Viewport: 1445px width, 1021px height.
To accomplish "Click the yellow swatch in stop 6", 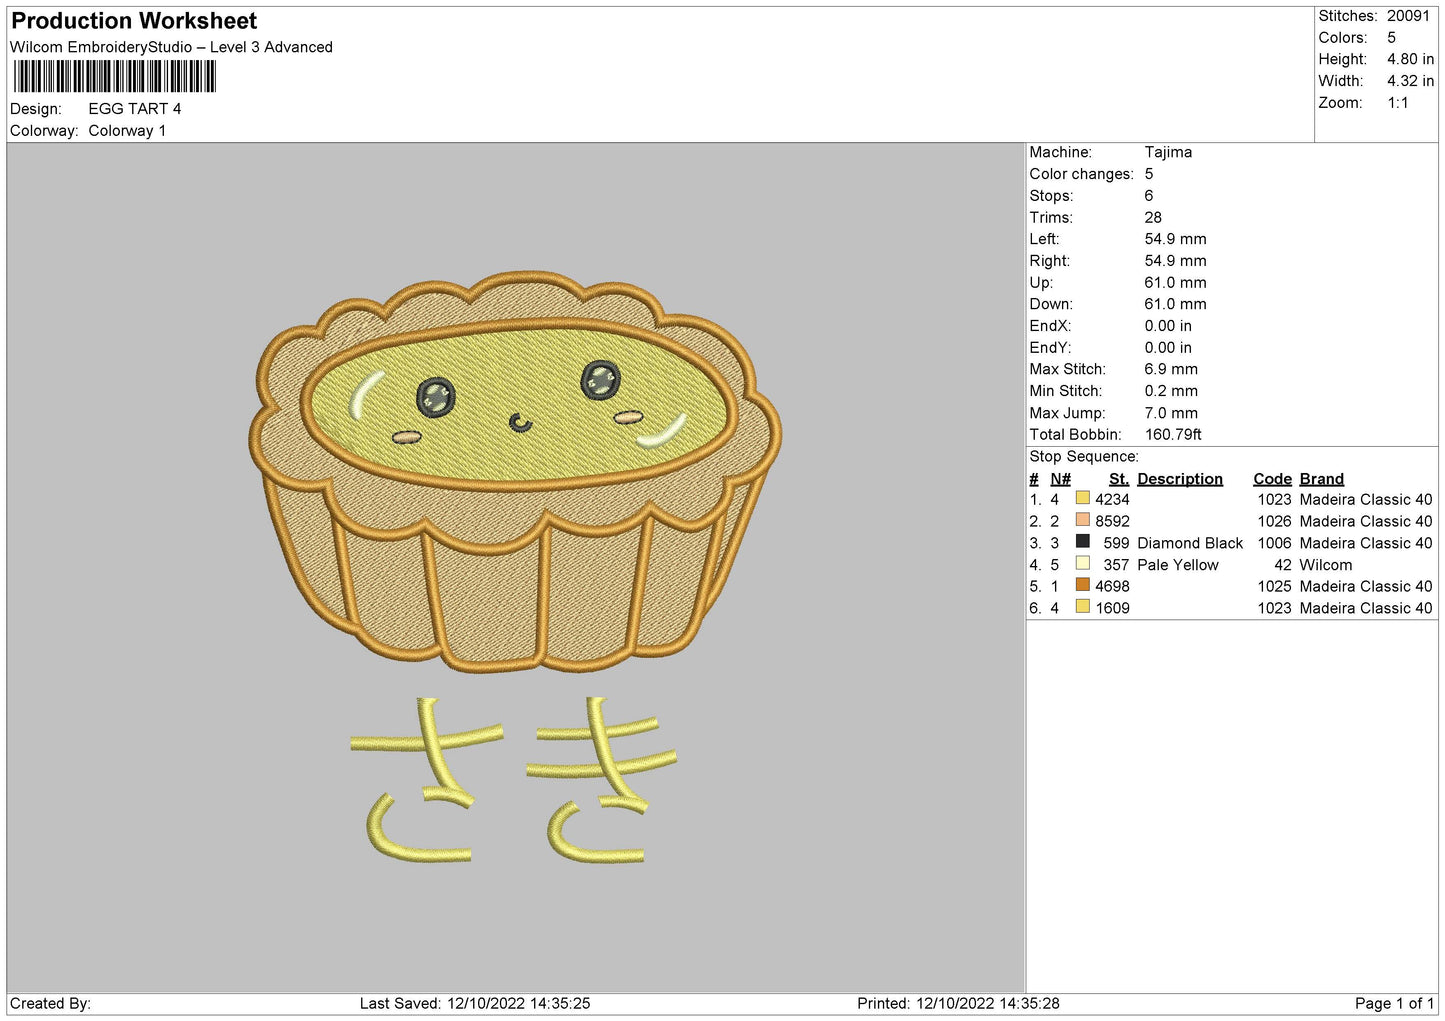I will tap(1082, 607).
